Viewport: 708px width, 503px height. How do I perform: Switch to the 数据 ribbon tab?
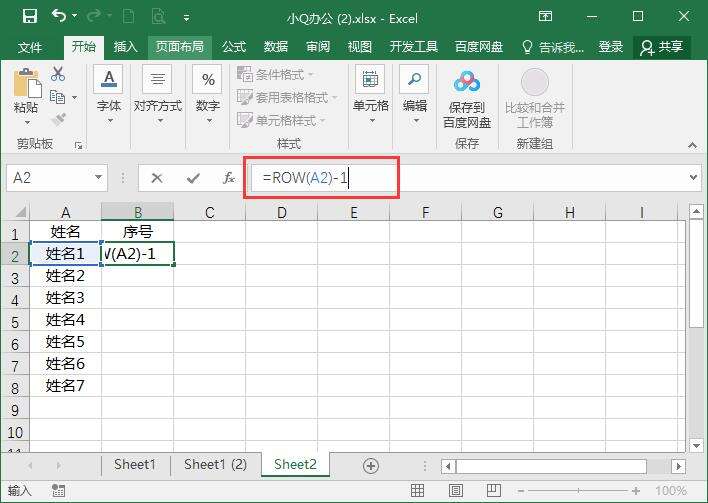click(x=276, y=47)
